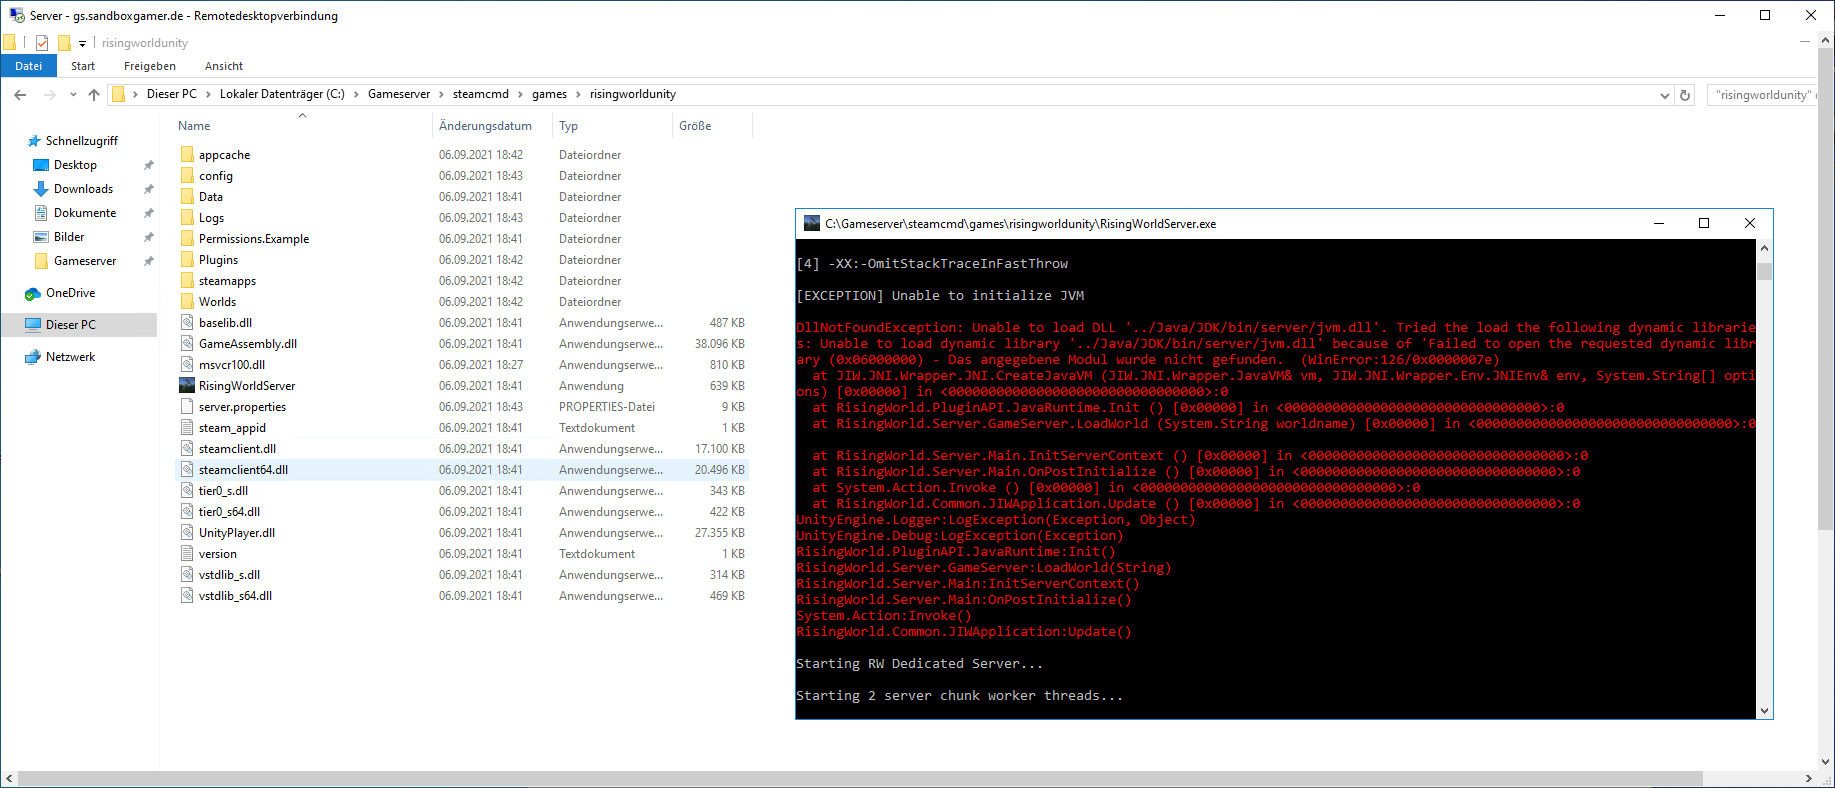Select the tier0_s.dll file name
1835x788 pixels.
[223, 491]
